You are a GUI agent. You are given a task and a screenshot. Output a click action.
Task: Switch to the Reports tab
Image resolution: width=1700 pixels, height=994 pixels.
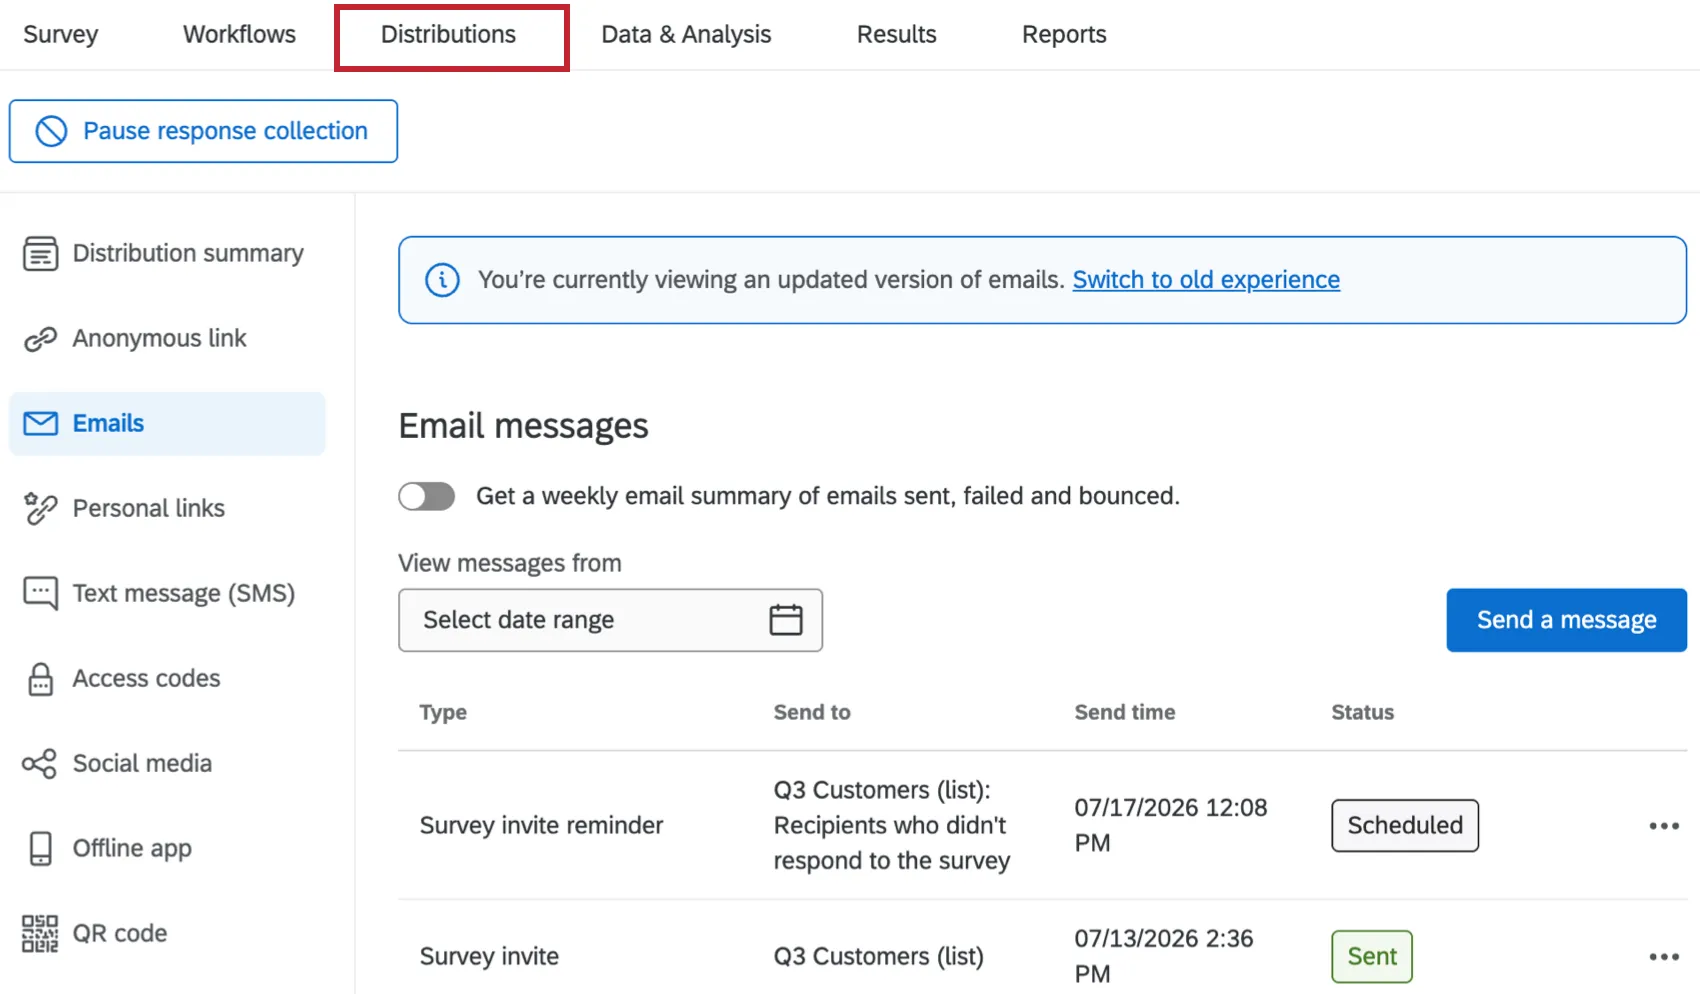click(x=1064, y=34)
